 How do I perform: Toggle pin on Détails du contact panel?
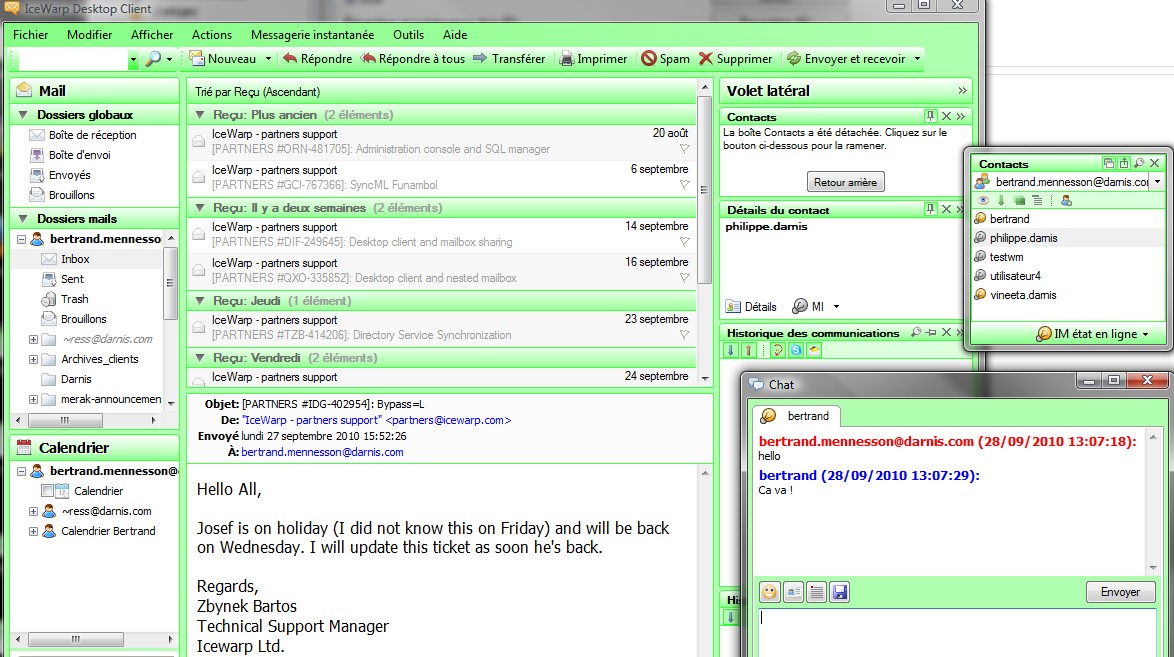[931, 209]
